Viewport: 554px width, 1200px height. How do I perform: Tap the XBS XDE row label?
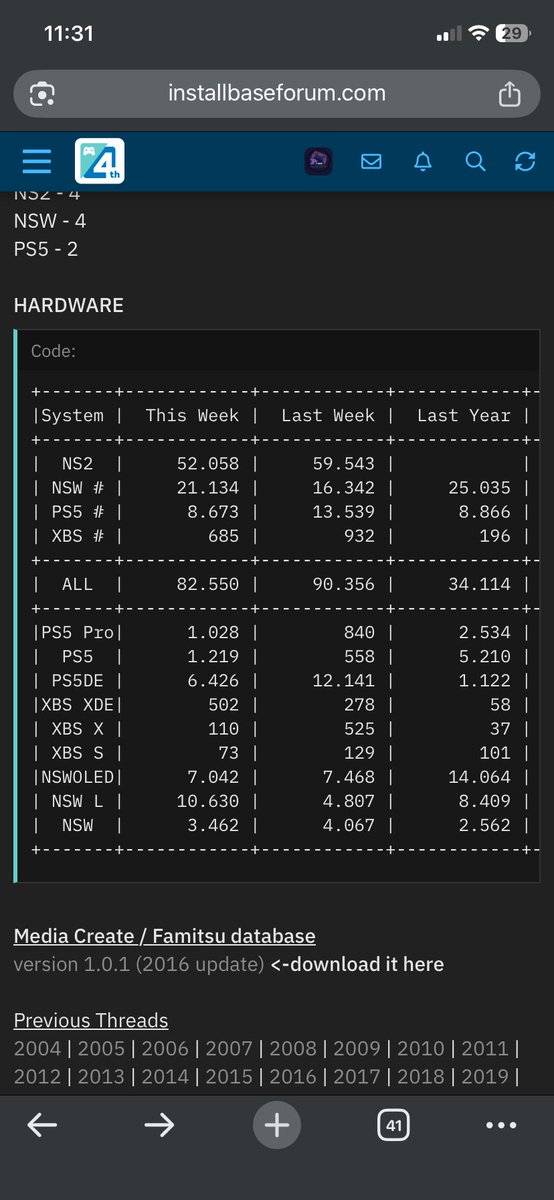(77, 704)
